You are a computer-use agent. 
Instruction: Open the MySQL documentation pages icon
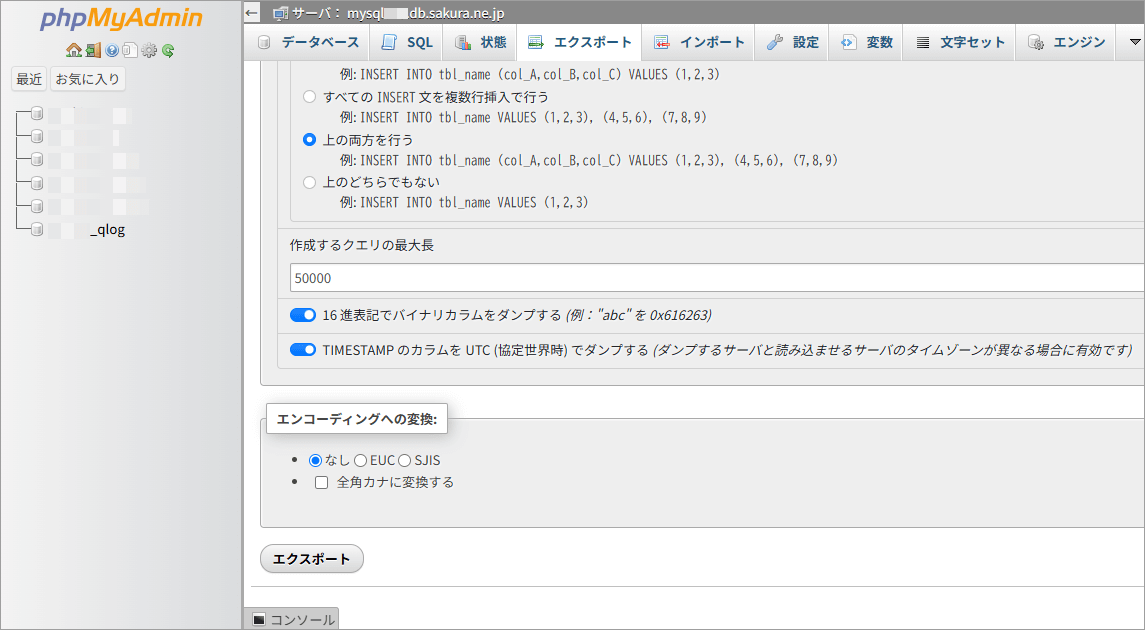[x=130, y=50]
